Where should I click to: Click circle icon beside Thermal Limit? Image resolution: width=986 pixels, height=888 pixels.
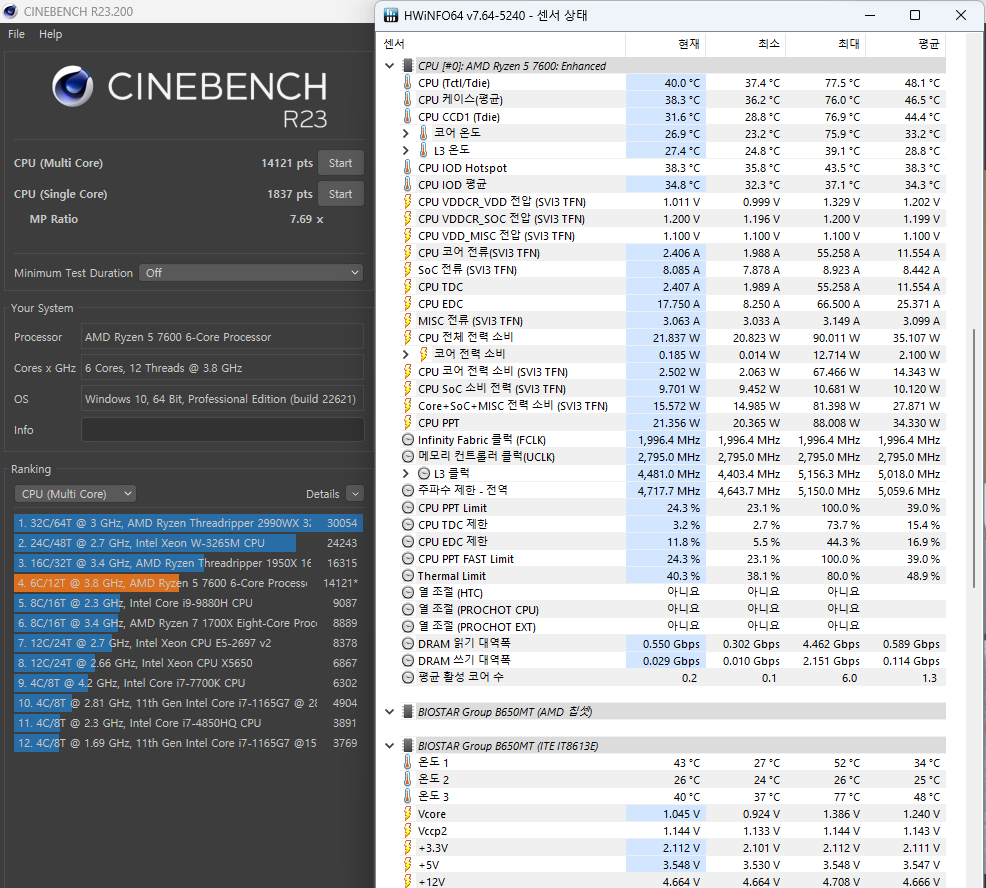[x=407, y=575]
